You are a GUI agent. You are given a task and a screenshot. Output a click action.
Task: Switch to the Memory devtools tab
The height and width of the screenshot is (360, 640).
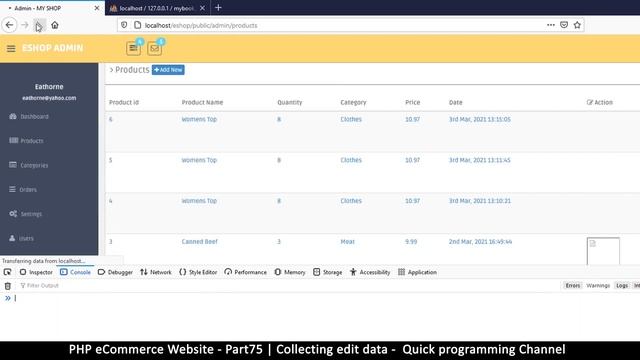(x=290, y=272)
